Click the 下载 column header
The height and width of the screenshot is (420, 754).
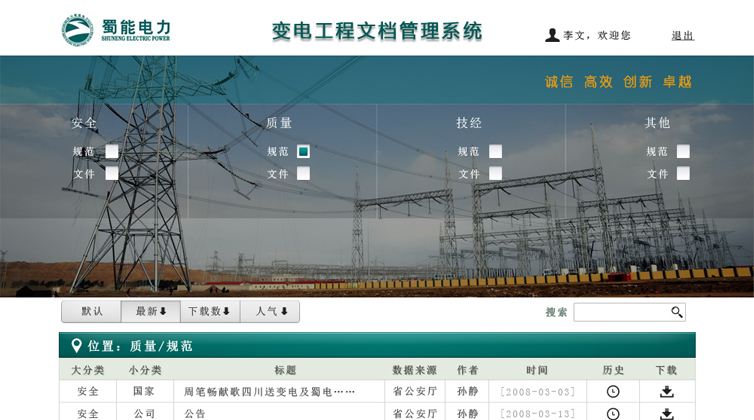666,370
